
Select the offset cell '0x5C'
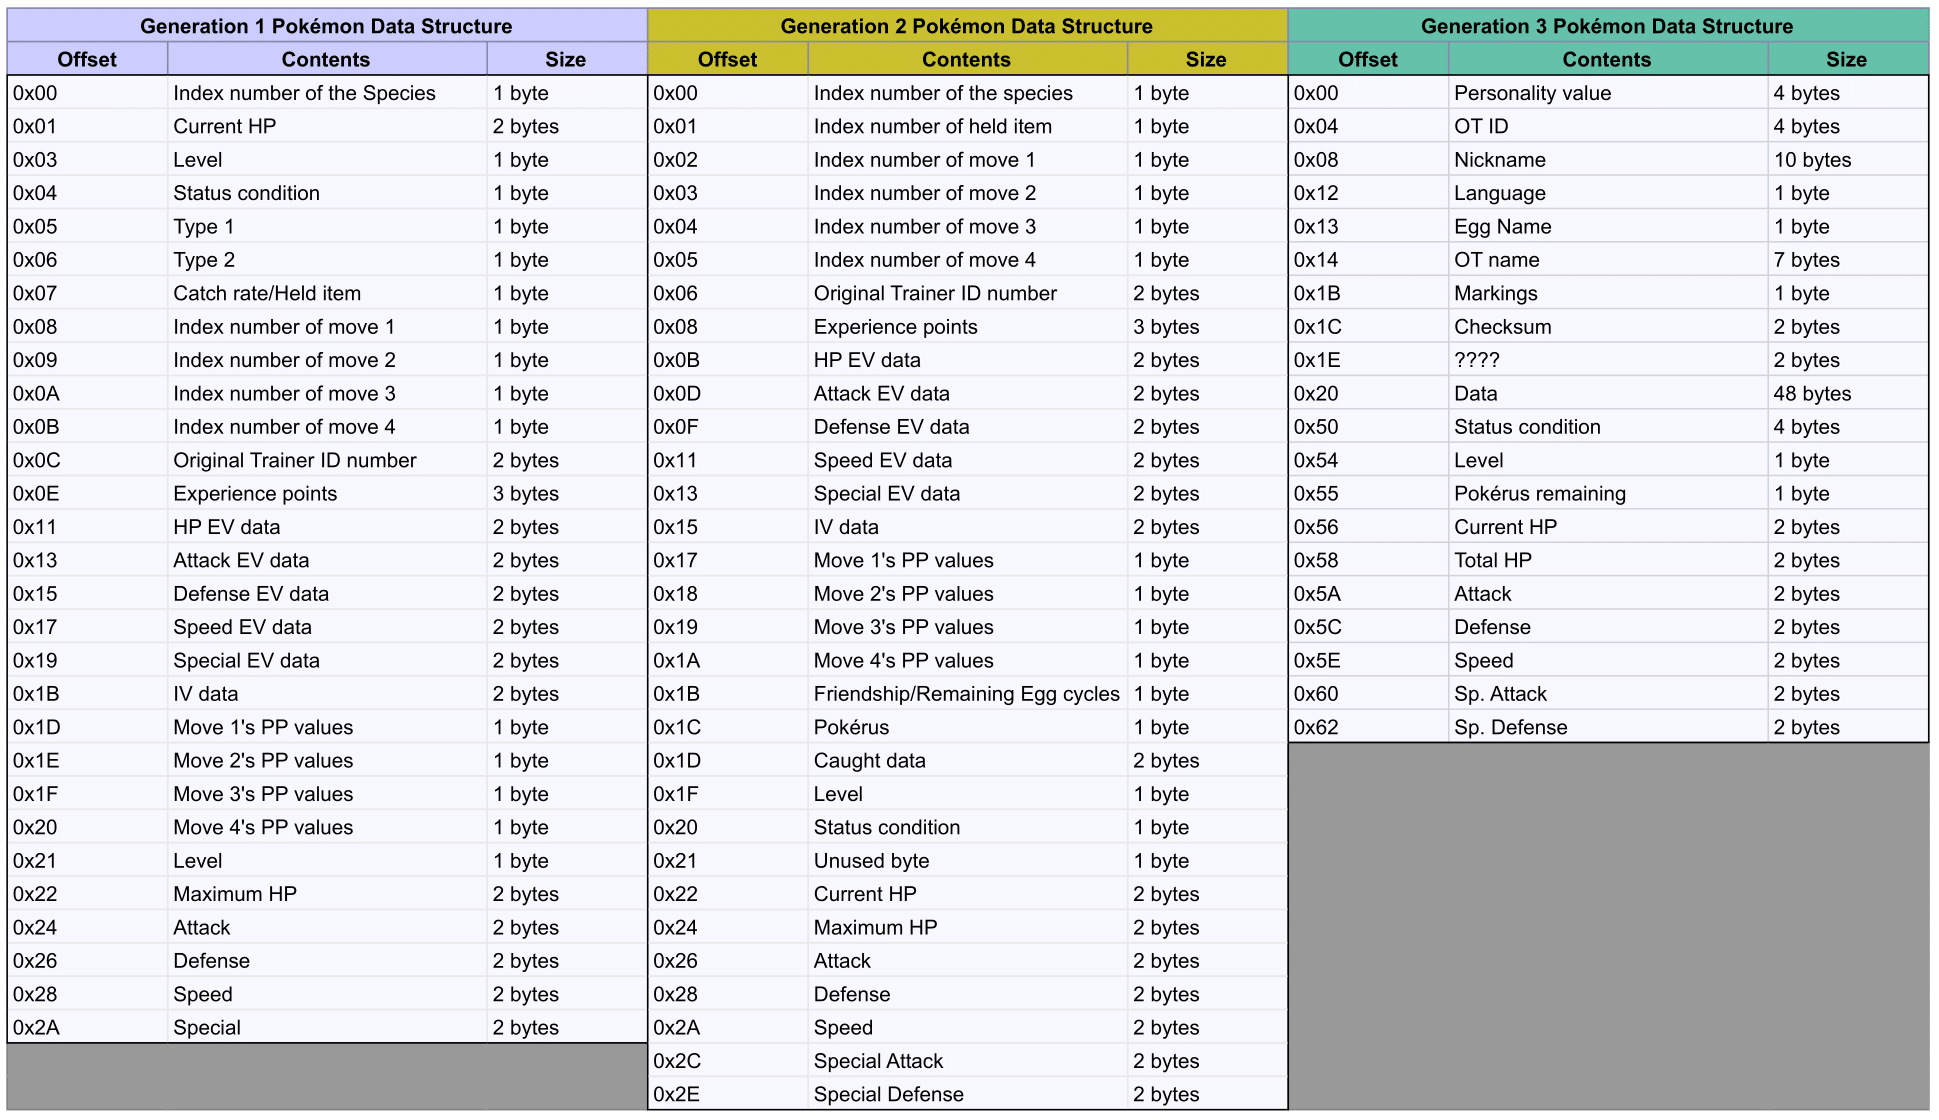[x=1368, y=627]
